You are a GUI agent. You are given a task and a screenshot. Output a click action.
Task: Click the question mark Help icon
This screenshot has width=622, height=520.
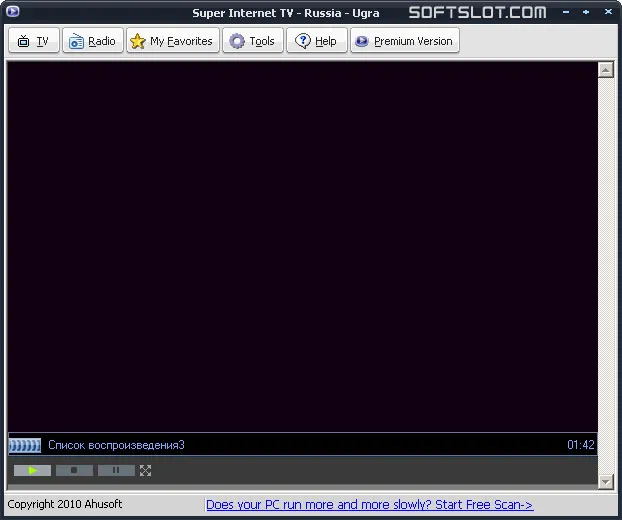[x=303, y=41]
